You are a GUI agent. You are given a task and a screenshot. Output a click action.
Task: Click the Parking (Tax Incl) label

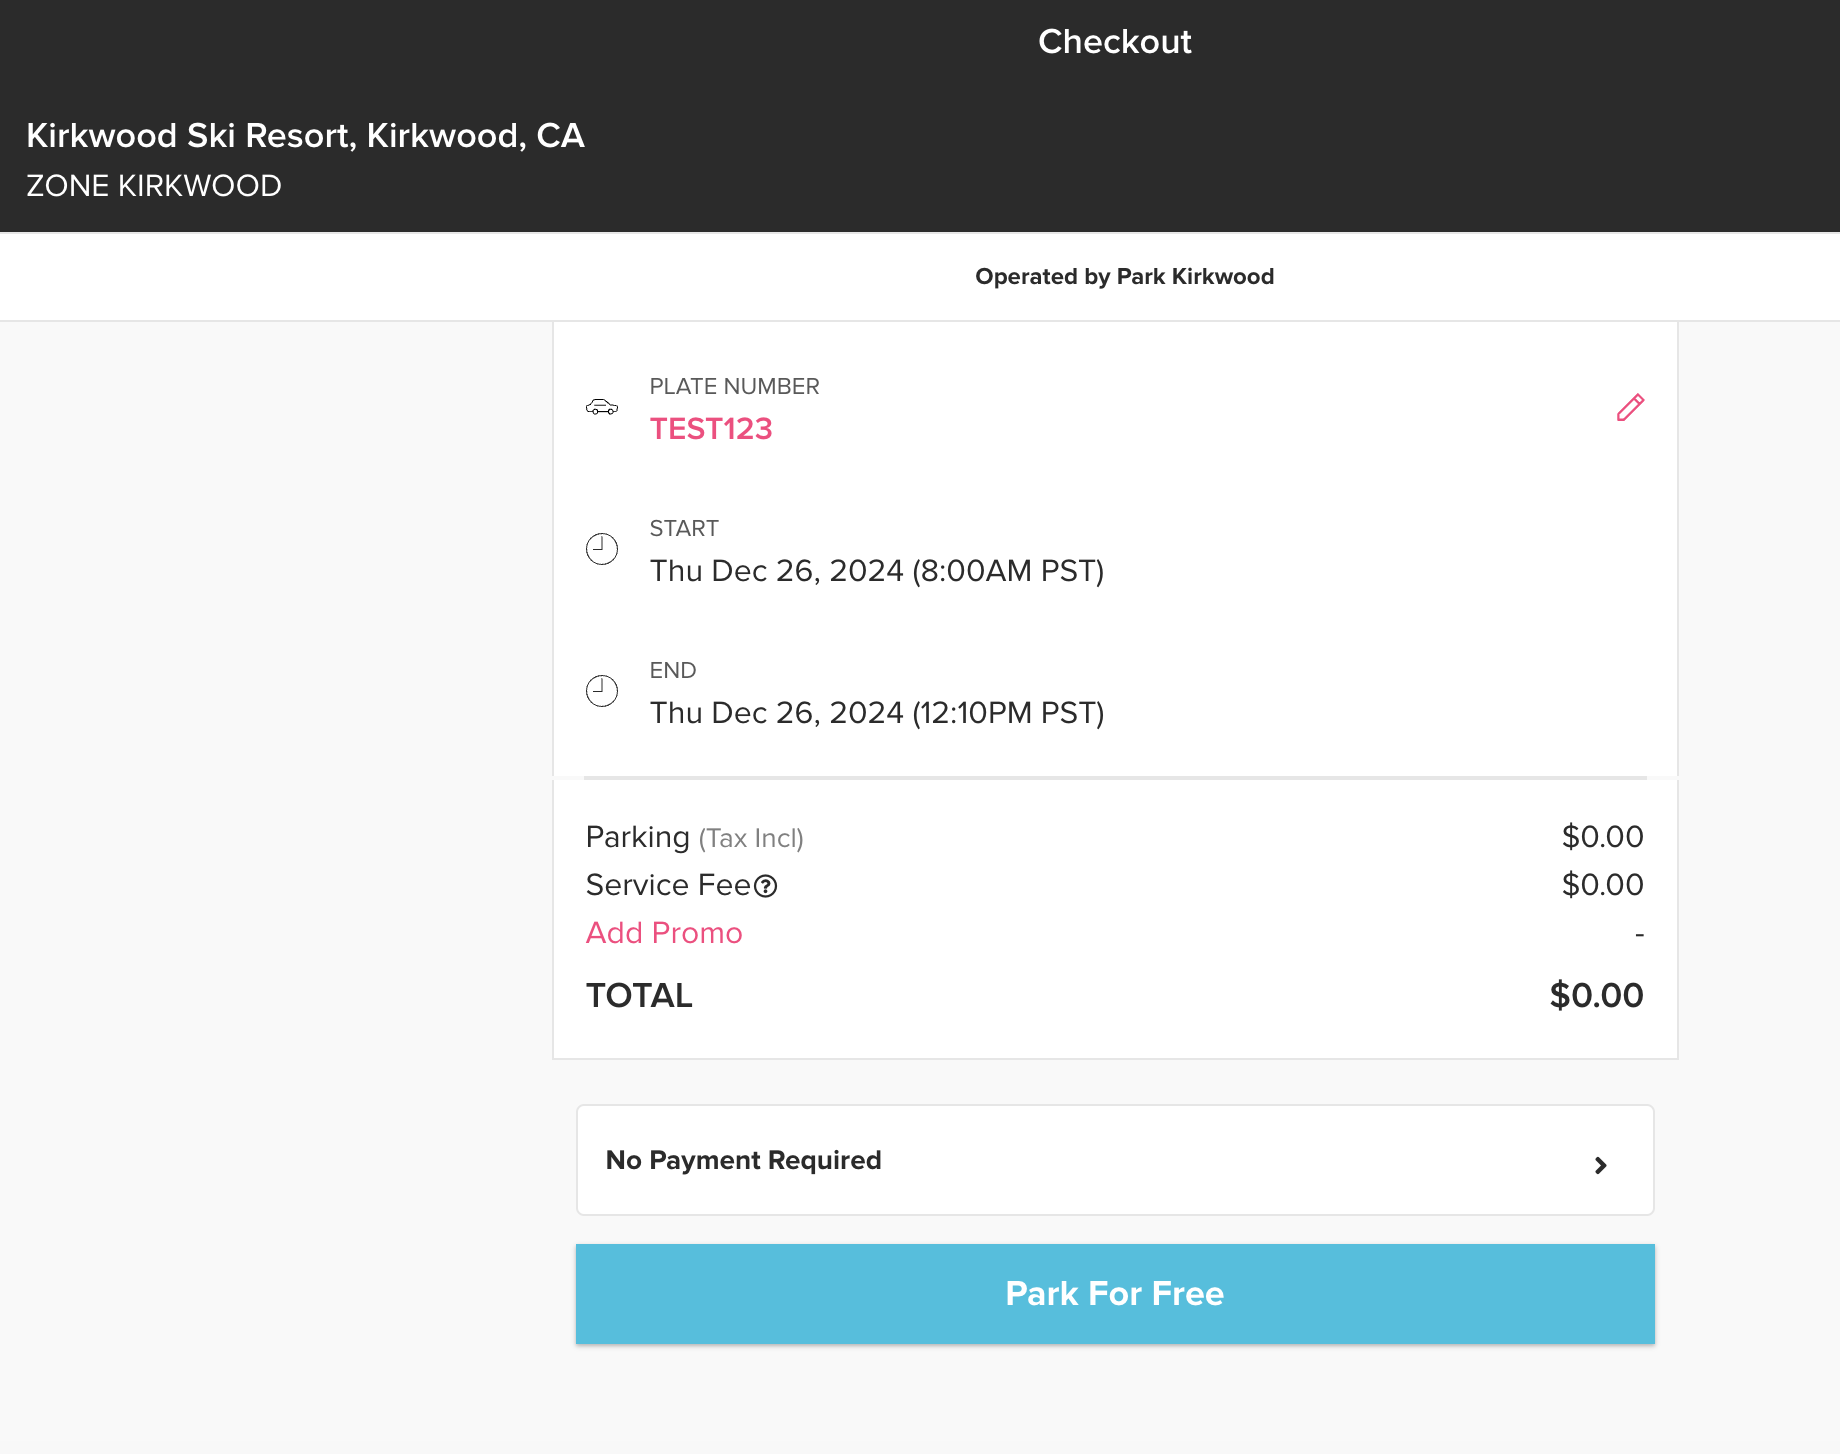pos(694,837)
